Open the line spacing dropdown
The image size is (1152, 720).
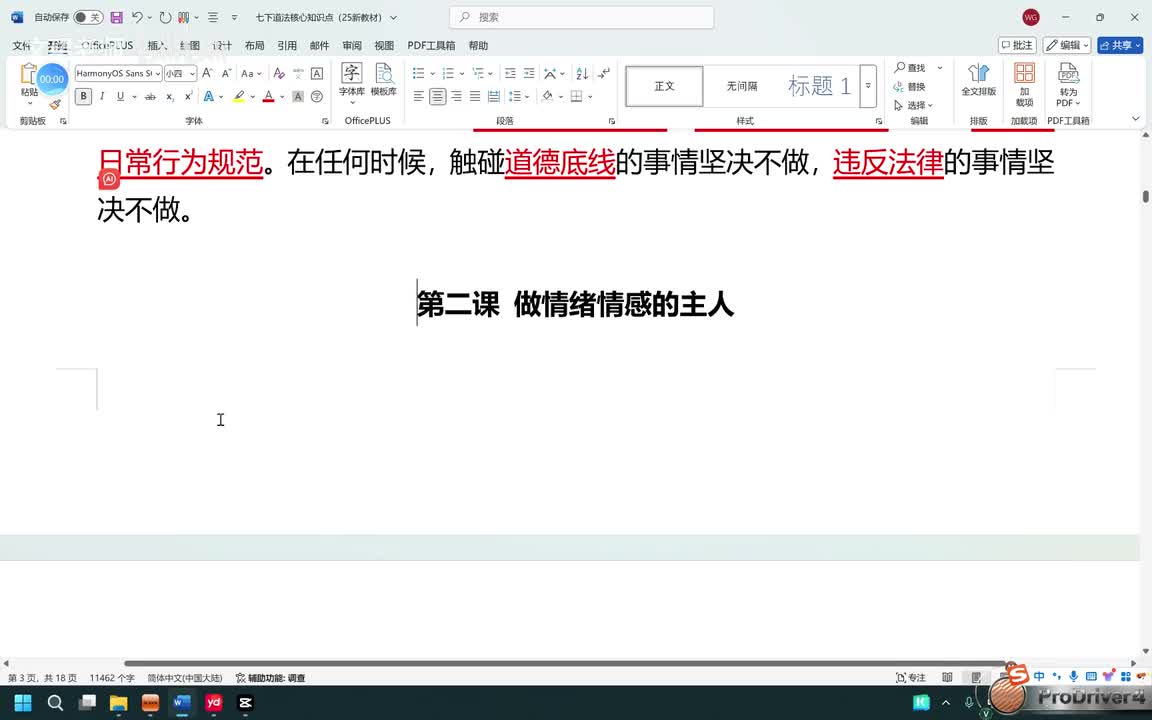(x=519, y=96)
